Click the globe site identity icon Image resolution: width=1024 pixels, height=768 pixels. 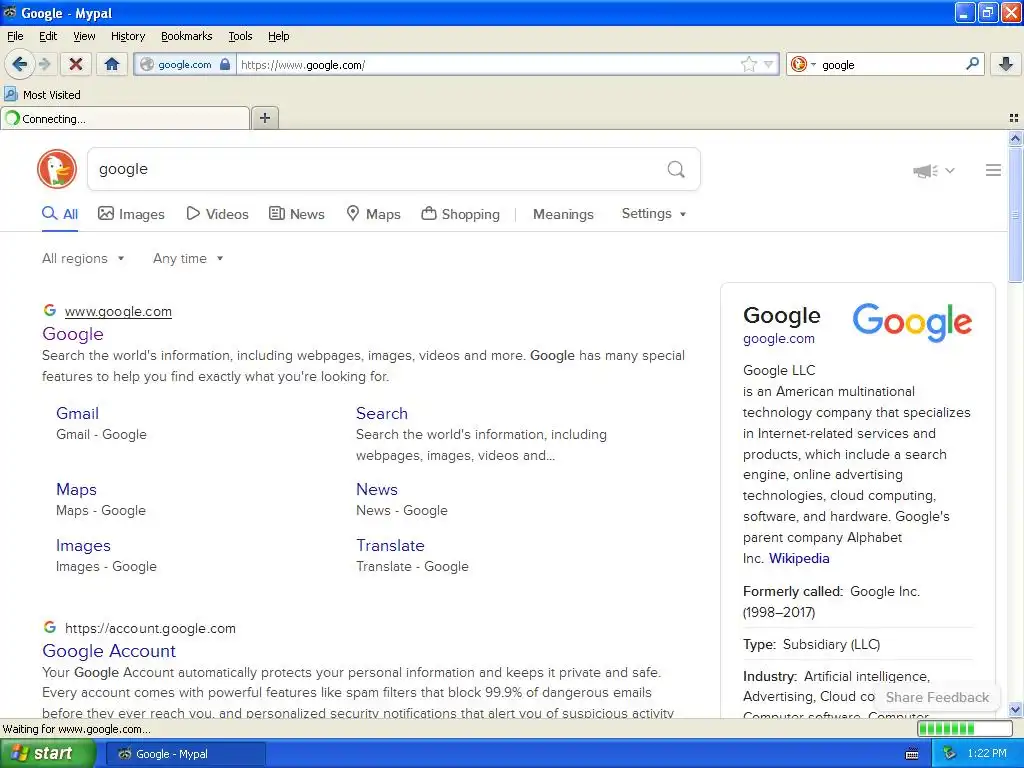(147, 64)
